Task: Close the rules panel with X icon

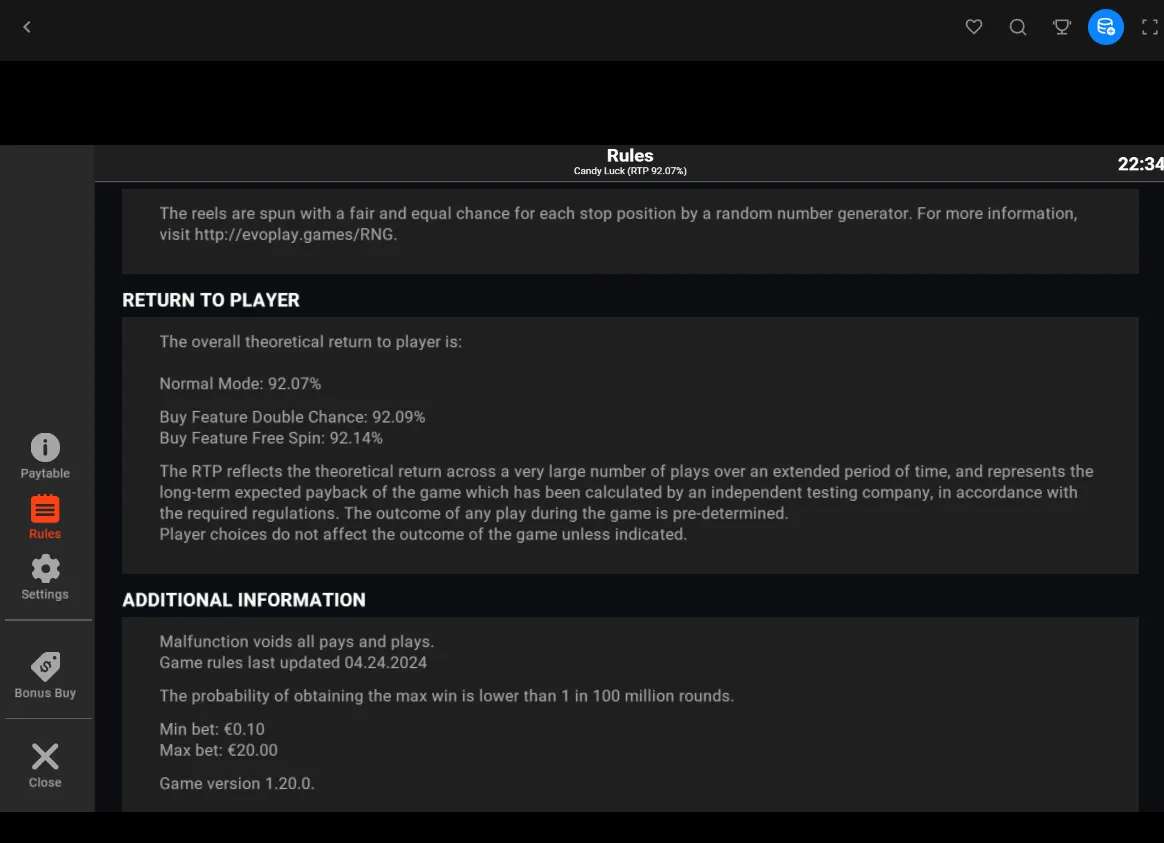Action: click(45, 757)
